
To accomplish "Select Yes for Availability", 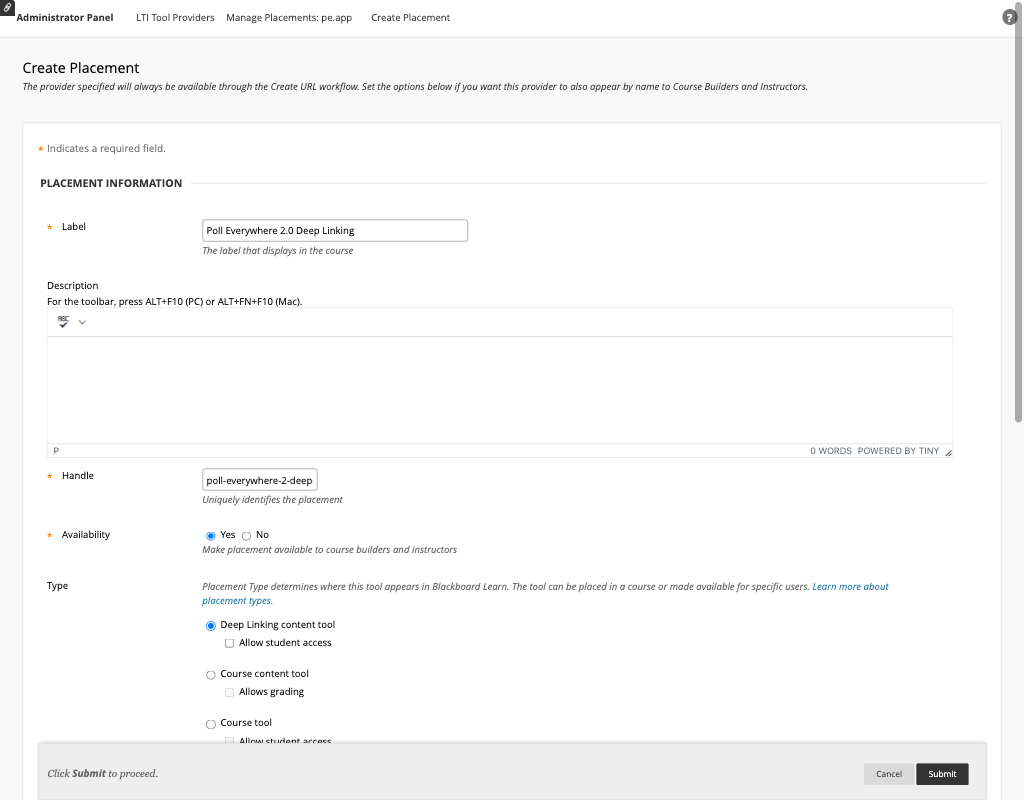I will click(x=211, y=536).
